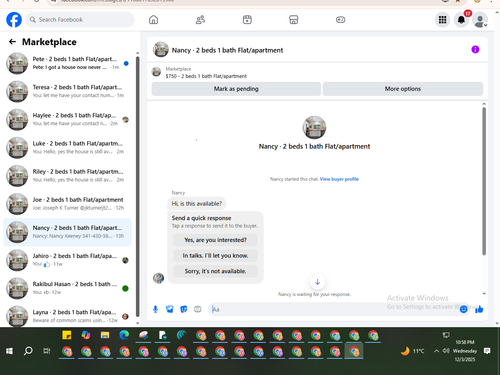This screenshot has height=375, width=500.
Task: Open the taskbar clock and date
Action: 465,351
